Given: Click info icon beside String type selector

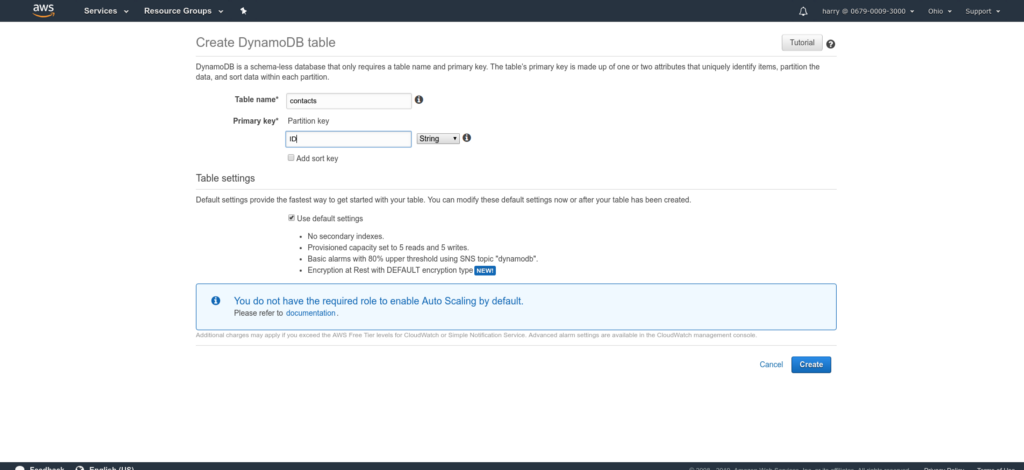Looking at the screenshot, I should coord(467,139).
